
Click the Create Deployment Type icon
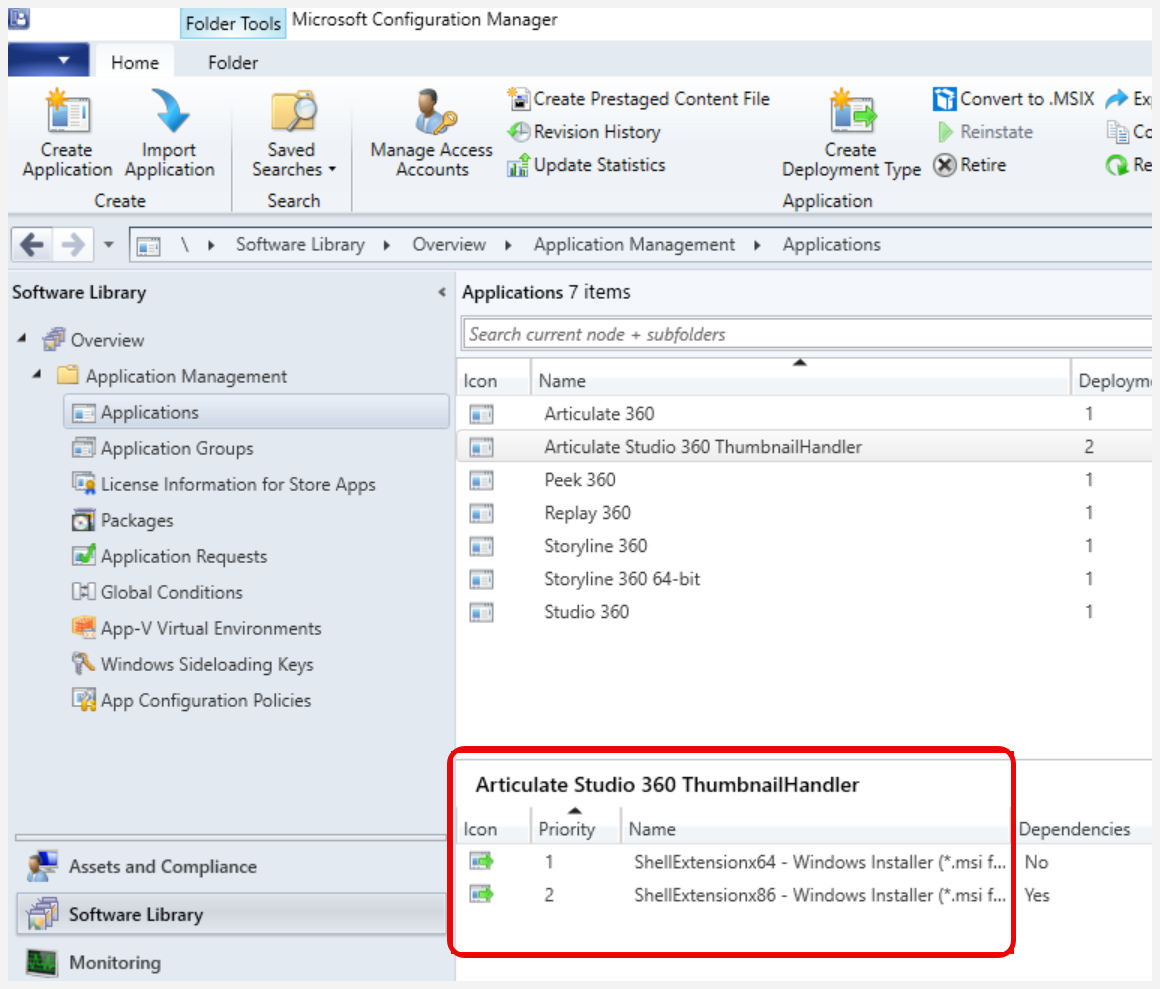(852, 112)
